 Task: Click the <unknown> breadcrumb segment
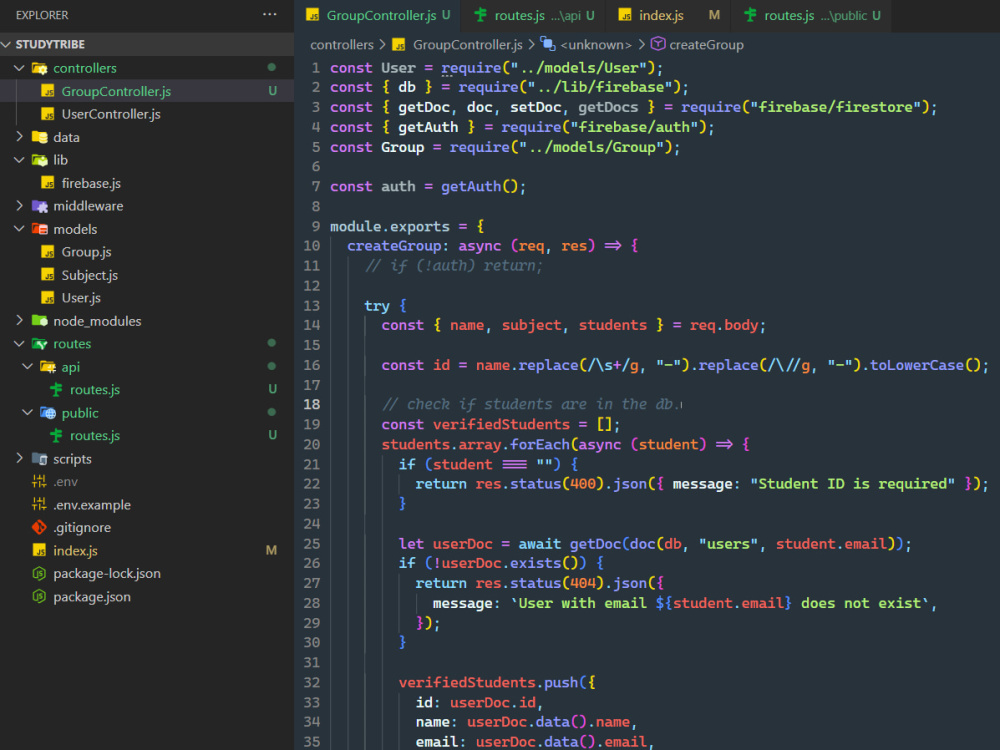595,45
